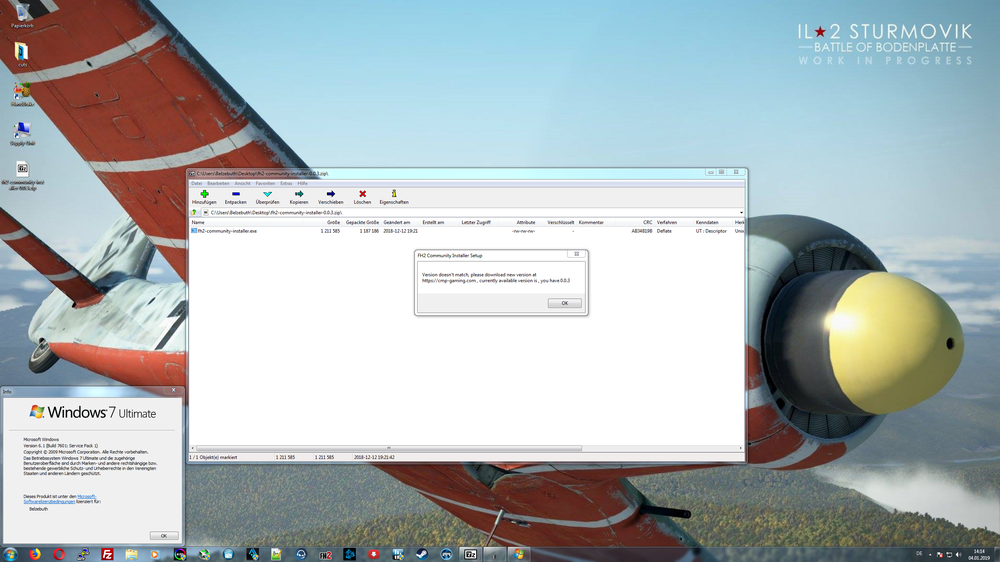Click the Action Center flag tray icon

coord(939,555)
